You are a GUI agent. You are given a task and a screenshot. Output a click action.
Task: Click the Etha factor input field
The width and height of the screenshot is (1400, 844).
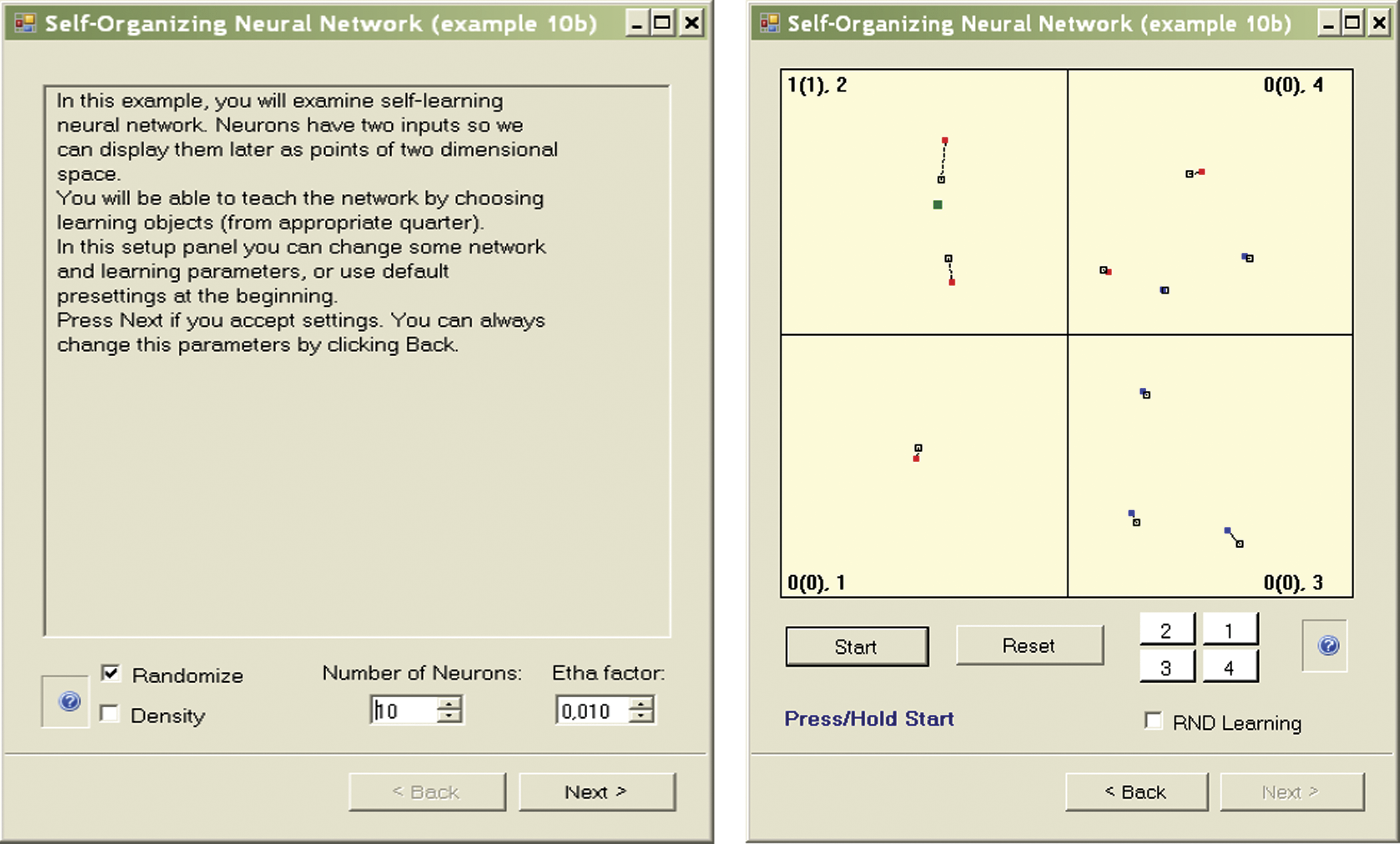tap(593, 710)
